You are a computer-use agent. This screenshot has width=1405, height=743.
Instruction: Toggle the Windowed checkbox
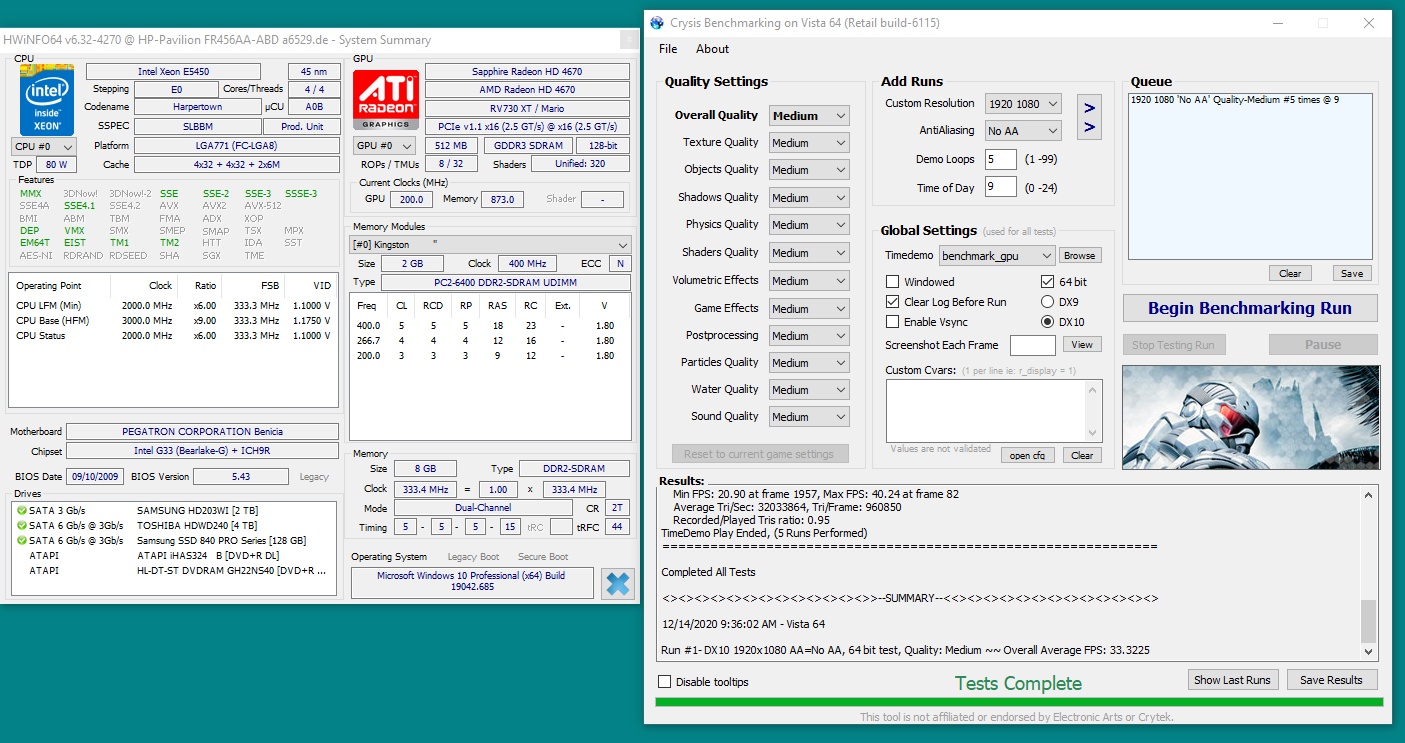(893, 282)
